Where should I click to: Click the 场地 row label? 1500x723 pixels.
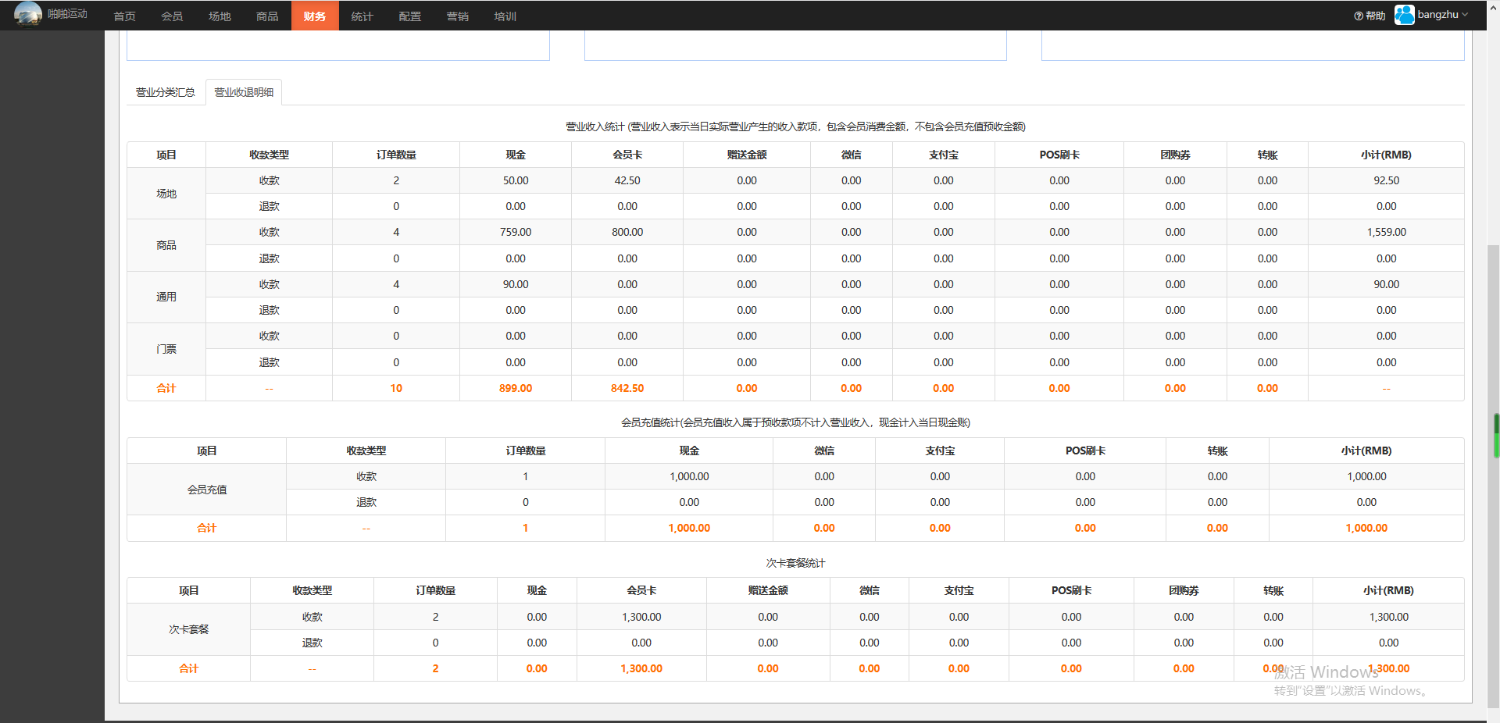click(166, 193)
